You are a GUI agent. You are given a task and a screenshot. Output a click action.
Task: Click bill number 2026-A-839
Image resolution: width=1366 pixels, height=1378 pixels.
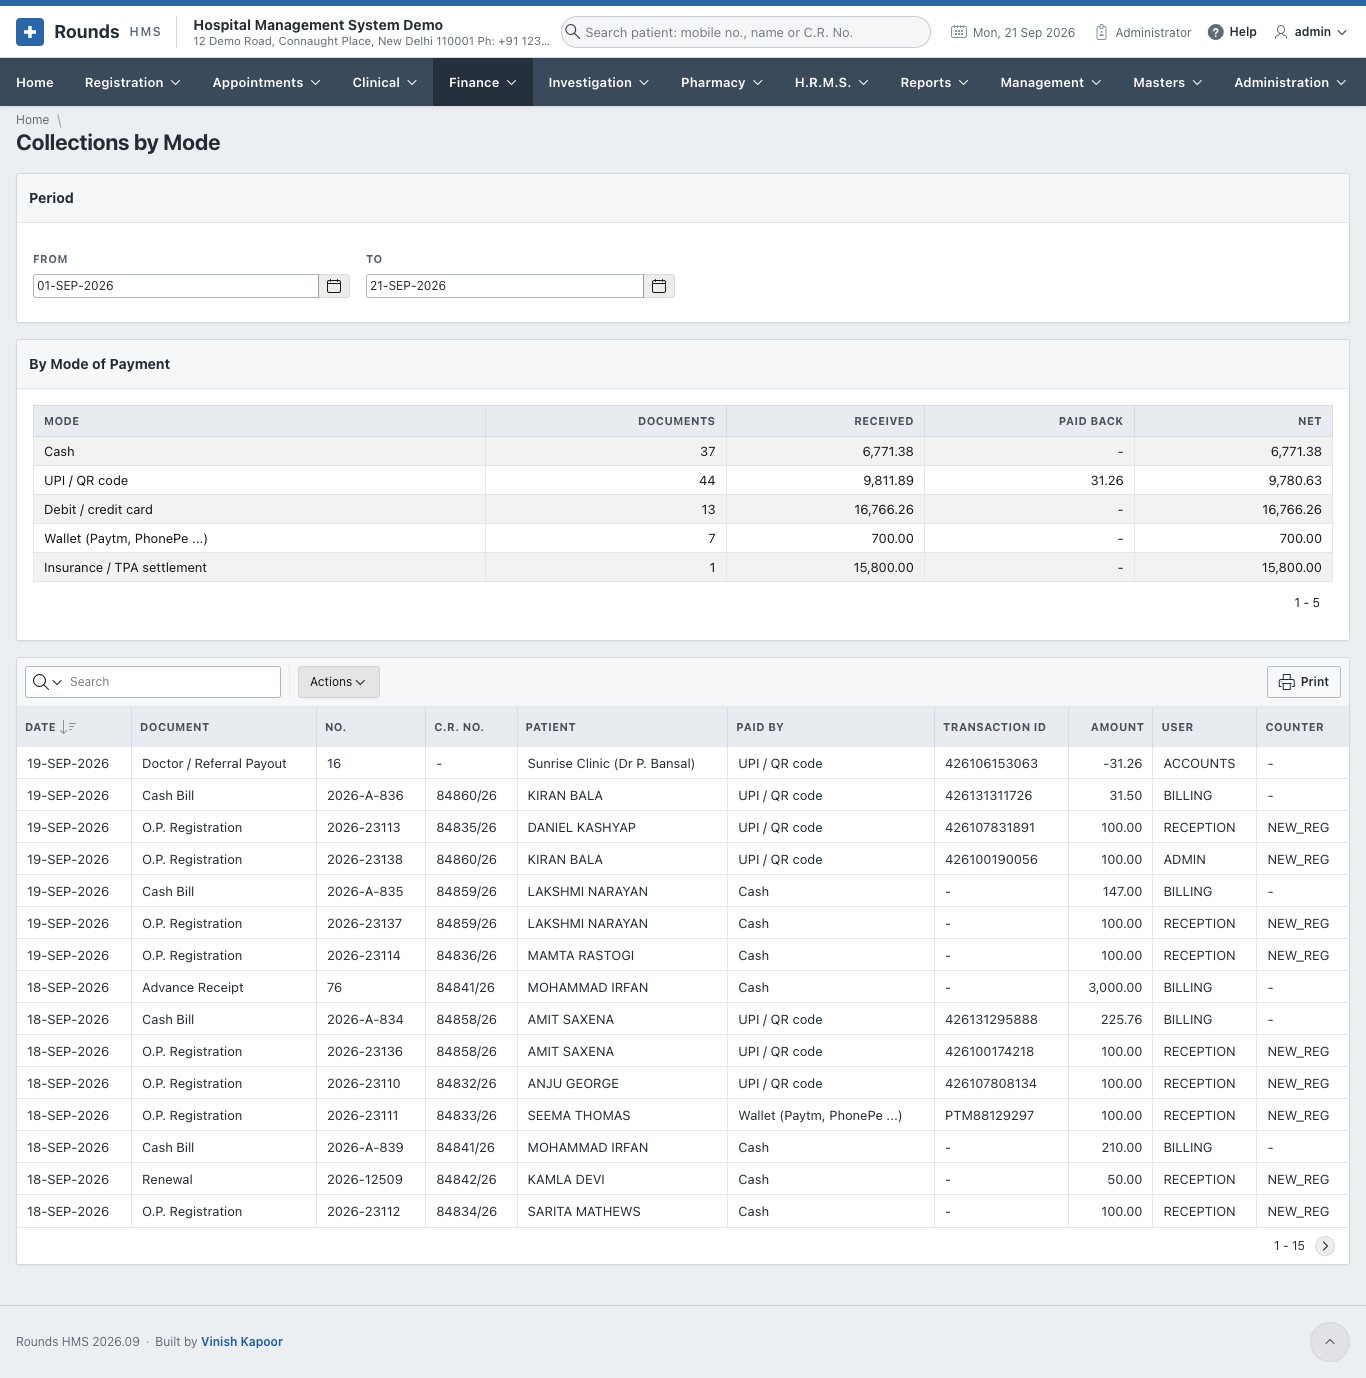point(365,1148)
